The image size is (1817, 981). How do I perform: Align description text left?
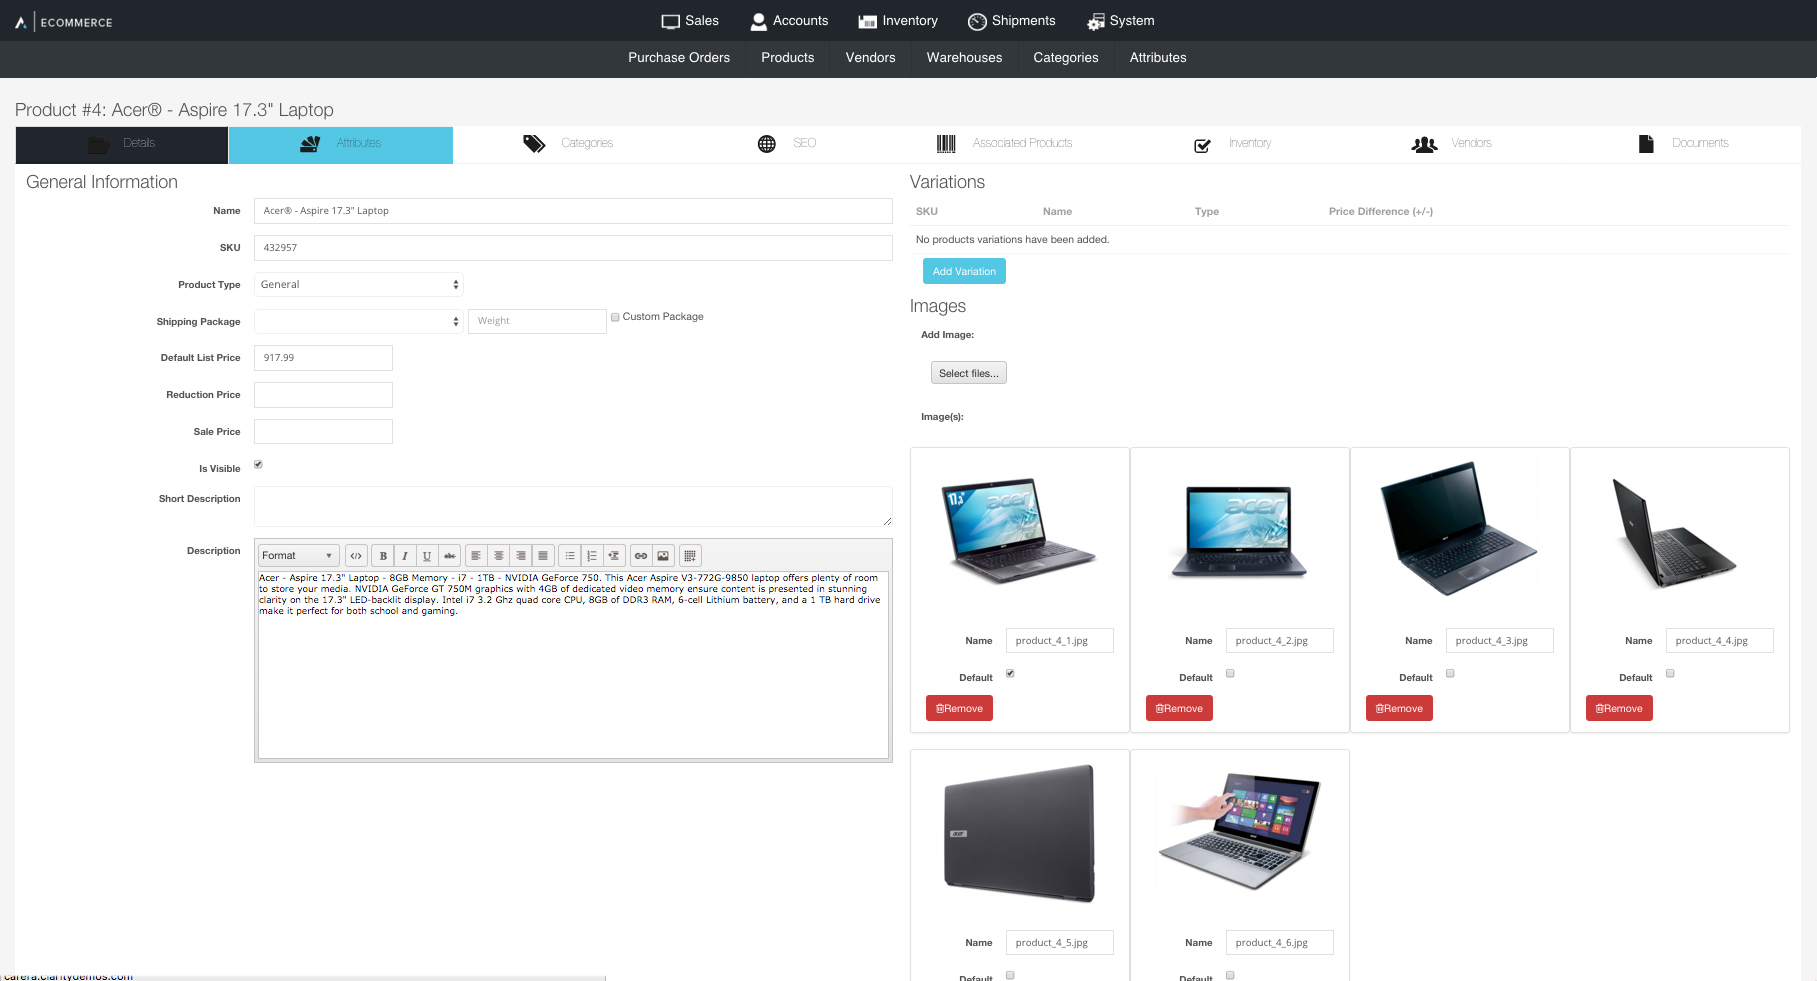pyautogui.click(x=476, y=556)
